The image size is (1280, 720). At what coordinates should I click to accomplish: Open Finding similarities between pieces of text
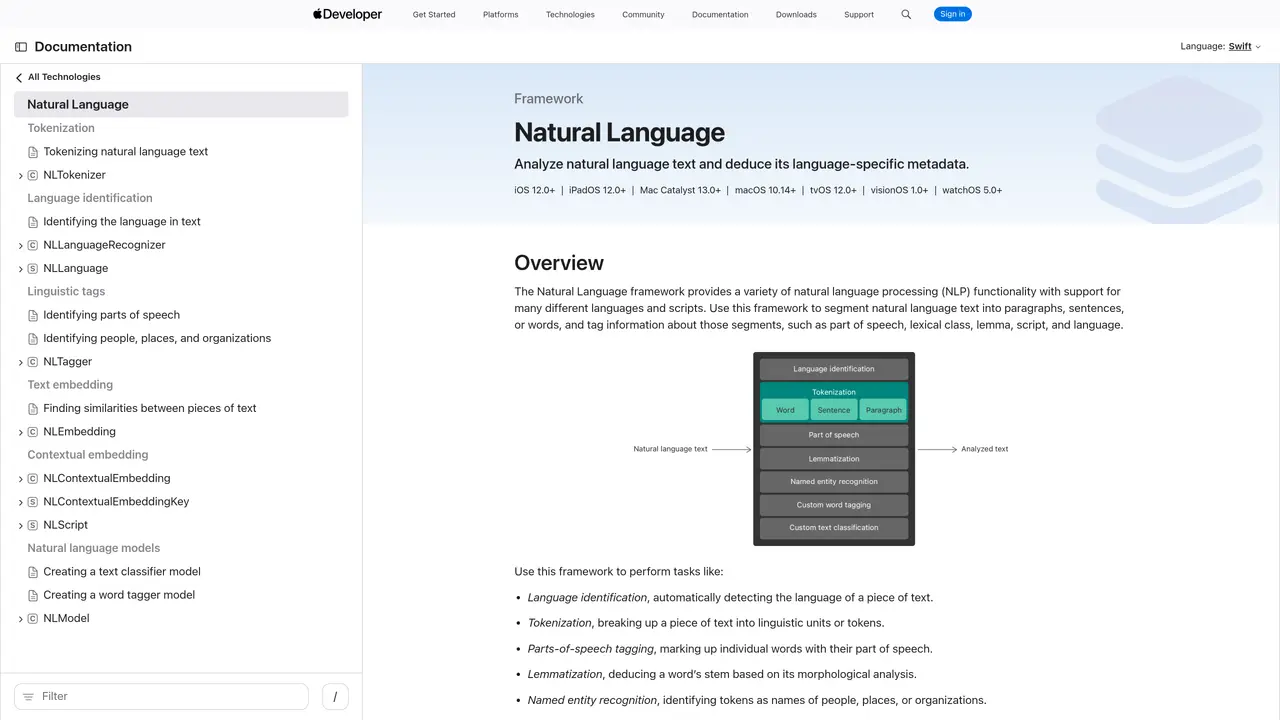tap(150, 408)
